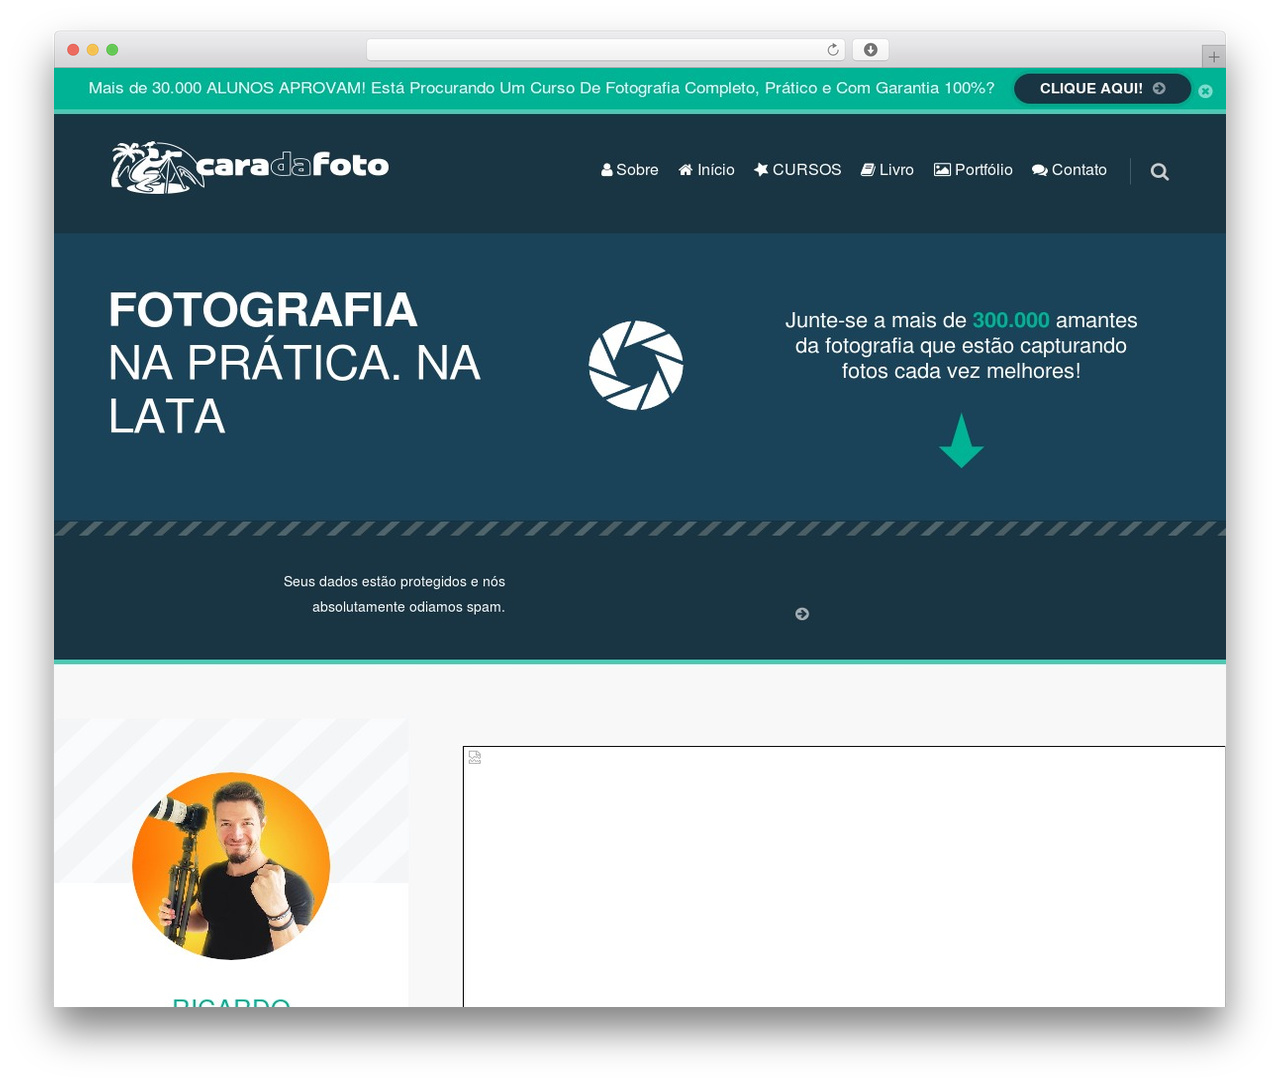The width and height of the screenshot is (1280, 1084).
Task: Select Livro in the navigation bar
Action: point(887,170)
